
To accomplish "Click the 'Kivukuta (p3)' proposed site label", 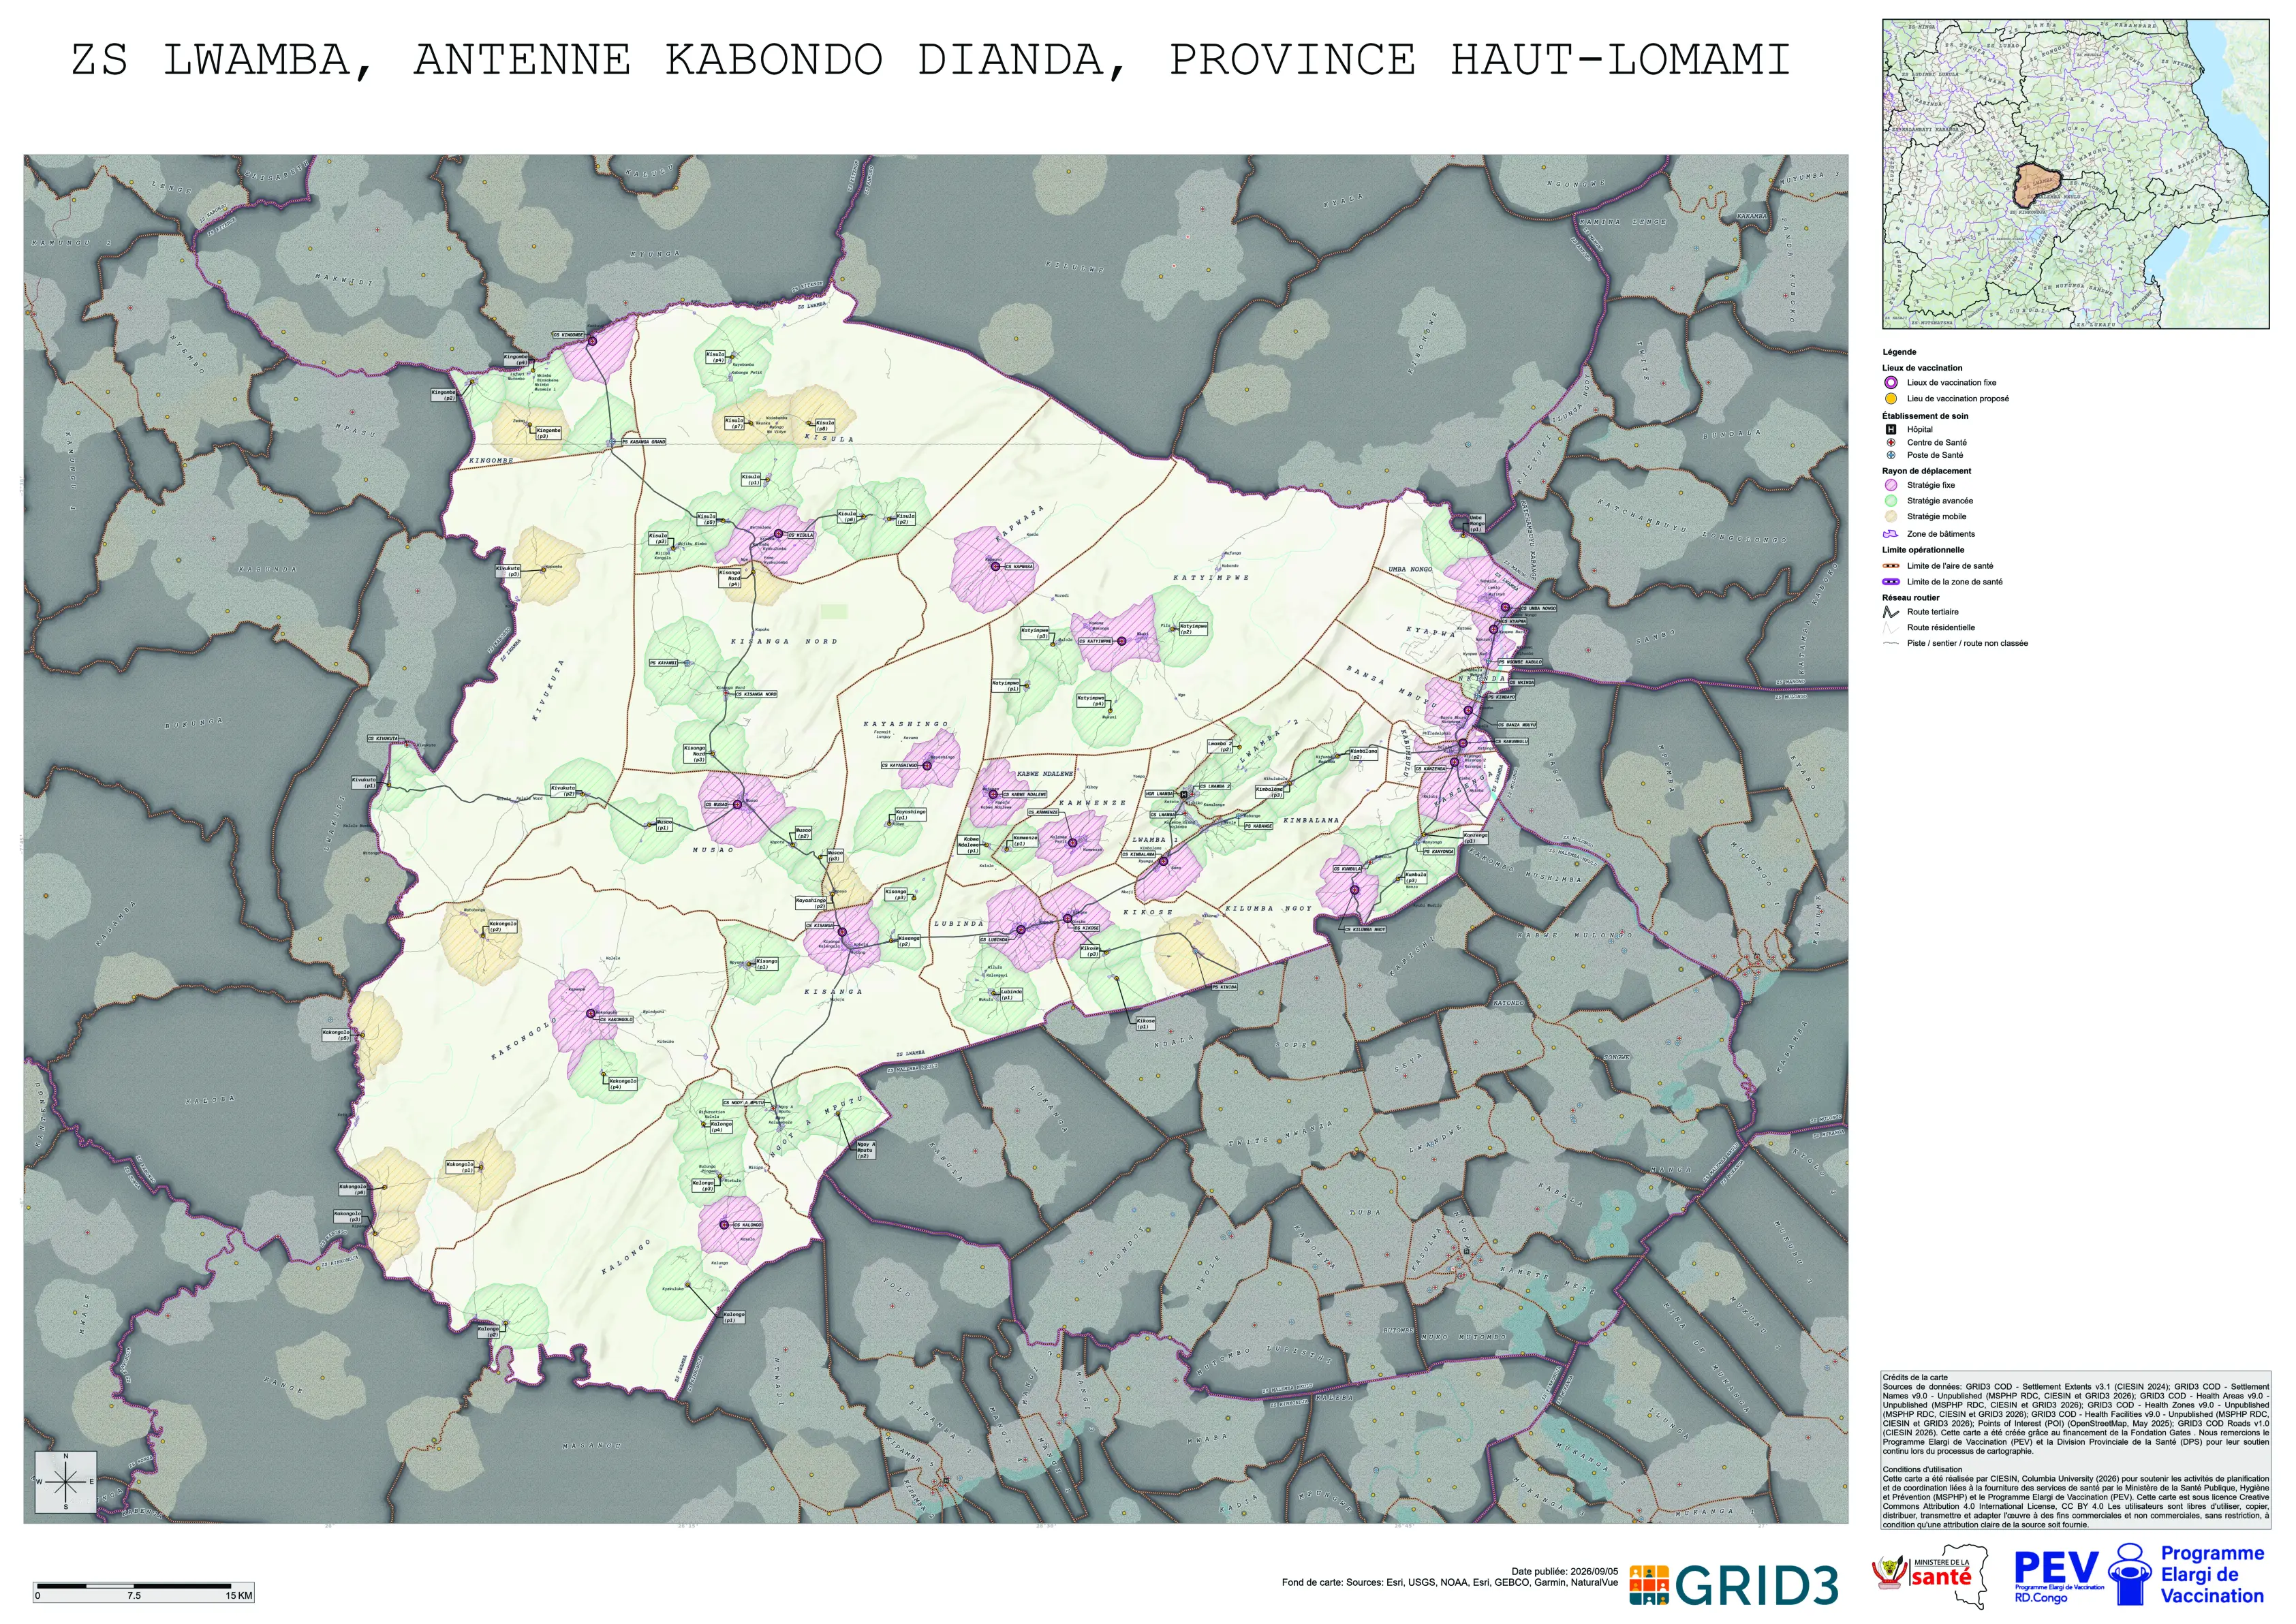I will [x=509, y=572].
